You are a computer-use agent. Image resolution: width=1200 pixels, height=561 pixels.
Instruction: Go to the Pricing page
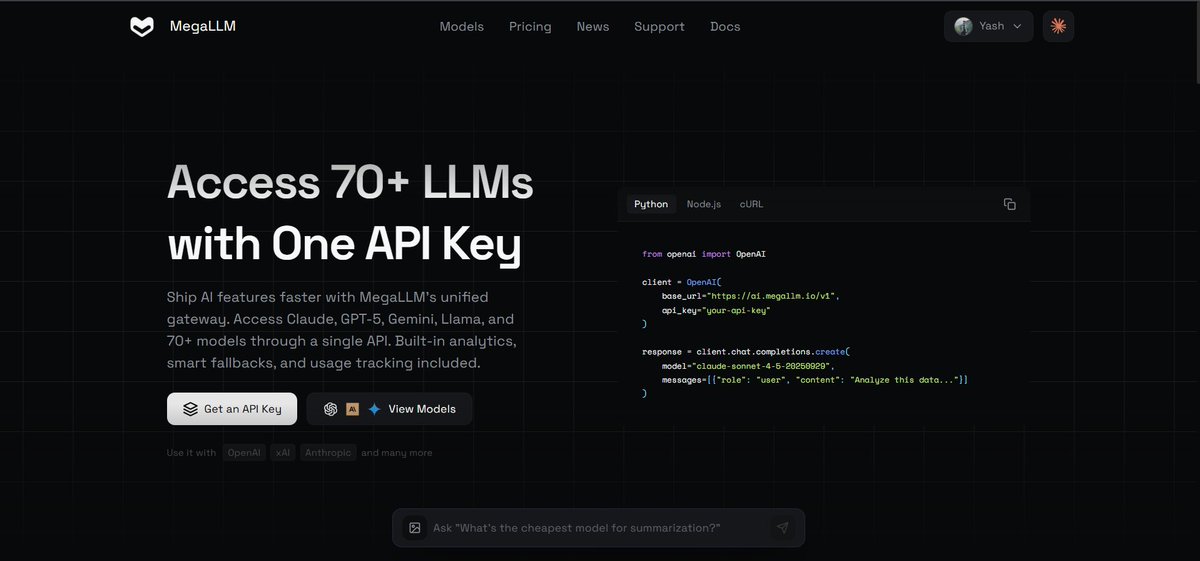click(x=530, y=27)
